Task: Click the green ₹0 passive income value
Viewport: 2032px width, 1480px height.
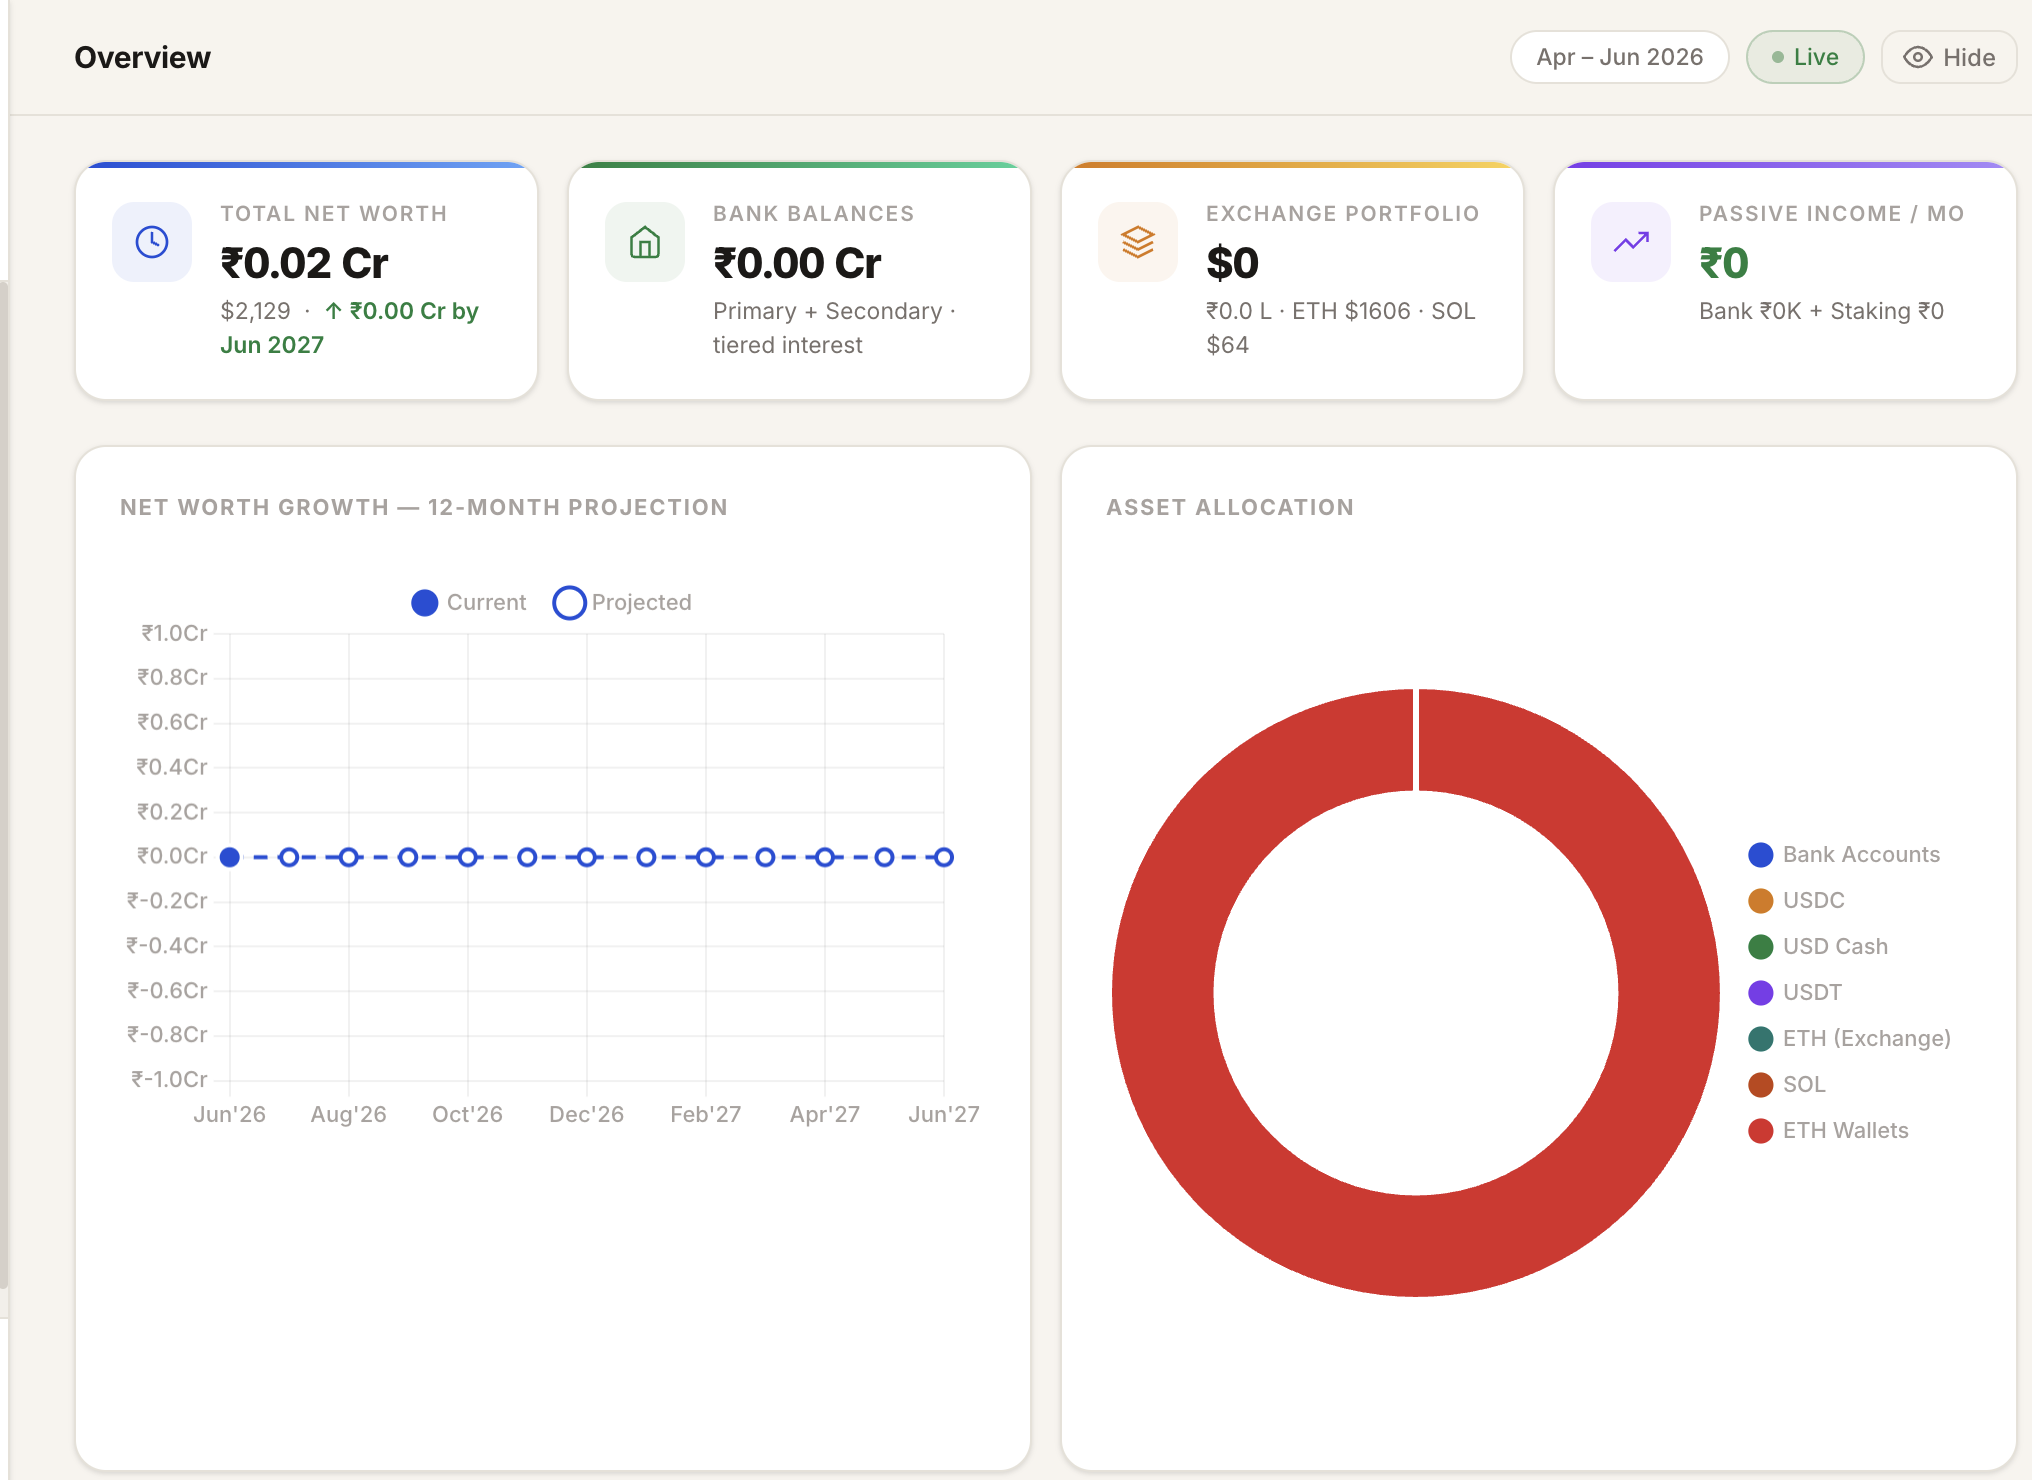Action: click(x=1724, y=263)
